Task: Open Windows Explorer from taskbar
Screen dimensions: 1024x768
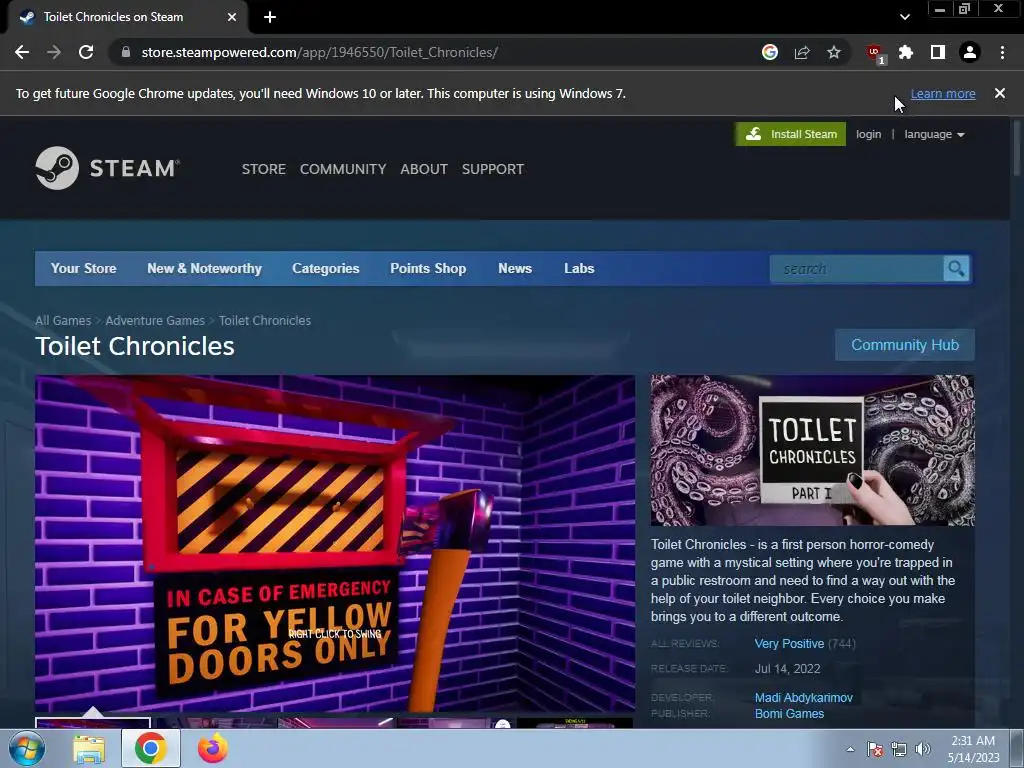Action: pyautogui.click(x=89, y=748)
